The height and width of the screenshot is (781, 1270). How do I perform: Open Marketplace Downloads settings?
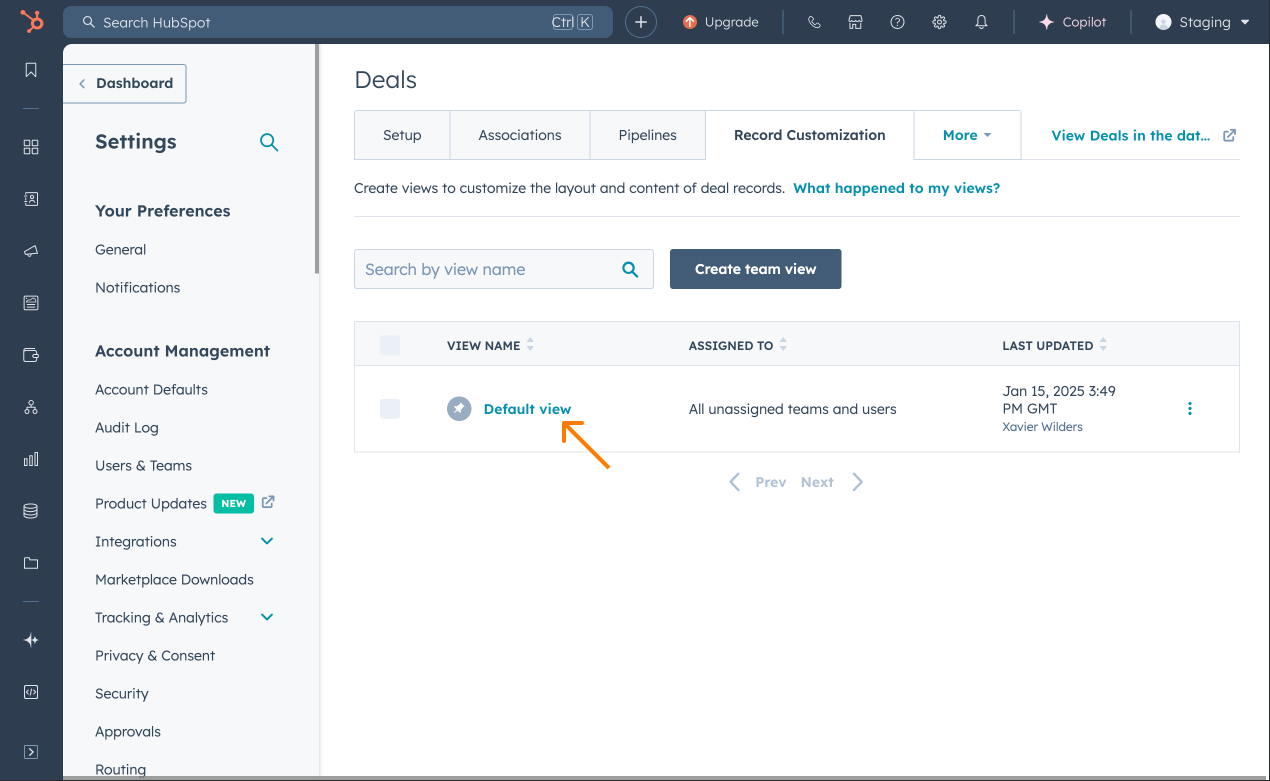point(175,580)
